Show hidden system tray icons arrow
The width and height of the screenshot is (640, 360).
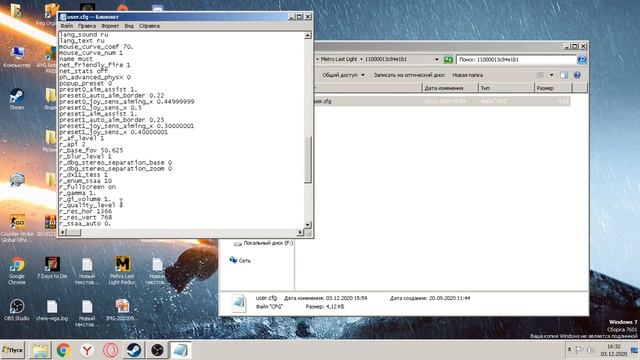click(569, 350)
